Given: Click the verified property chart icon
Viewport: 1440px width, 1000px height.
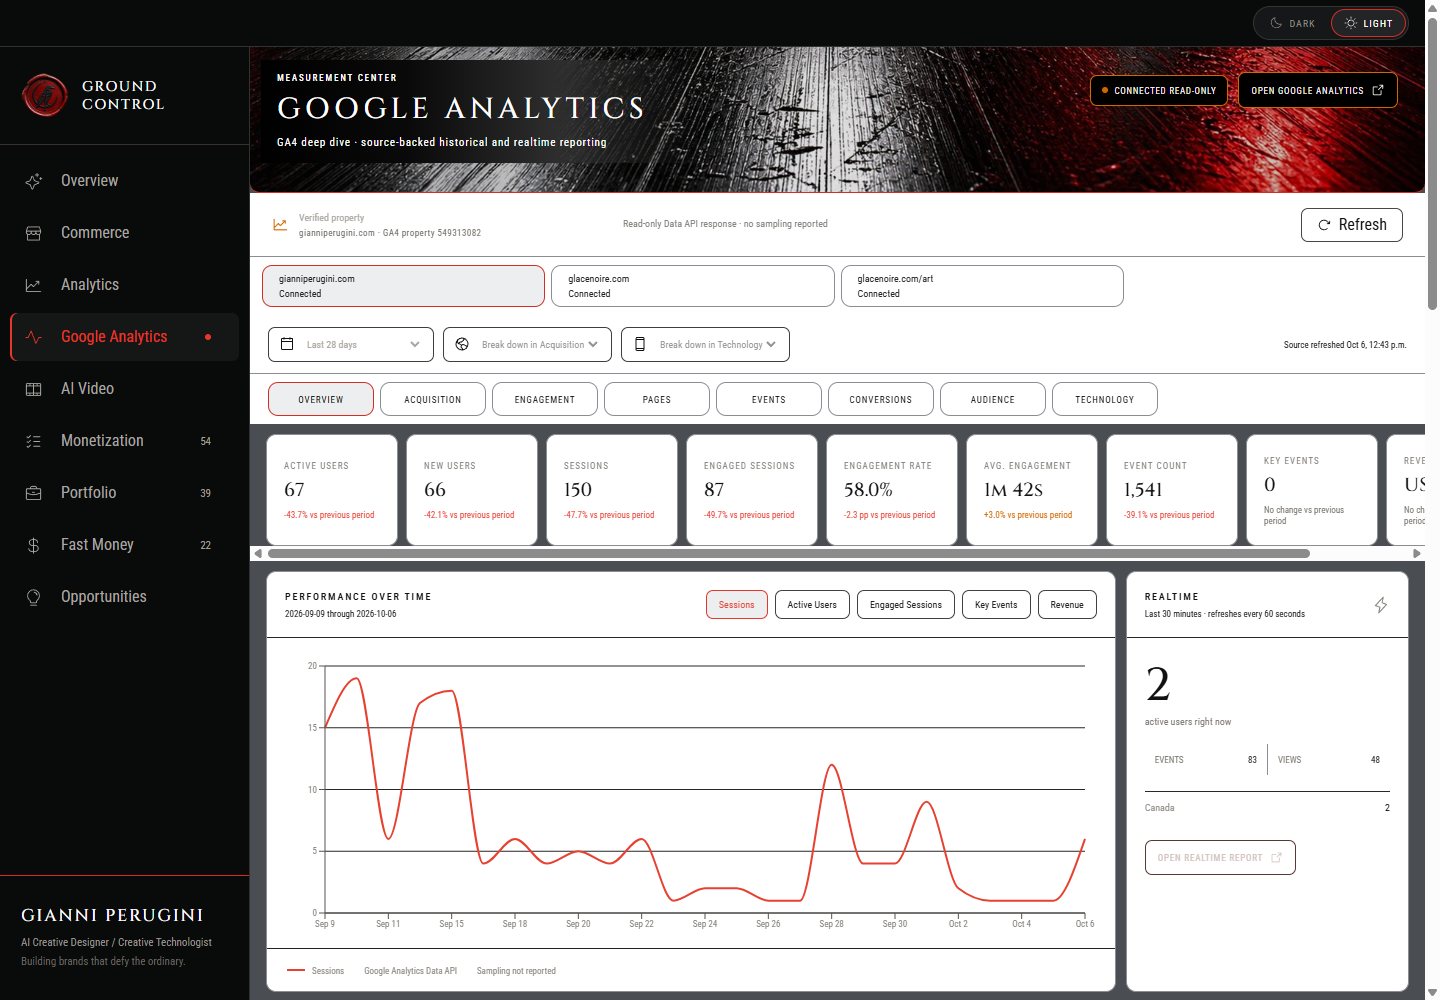Looking at the screenshot, I should coord(280,225).
